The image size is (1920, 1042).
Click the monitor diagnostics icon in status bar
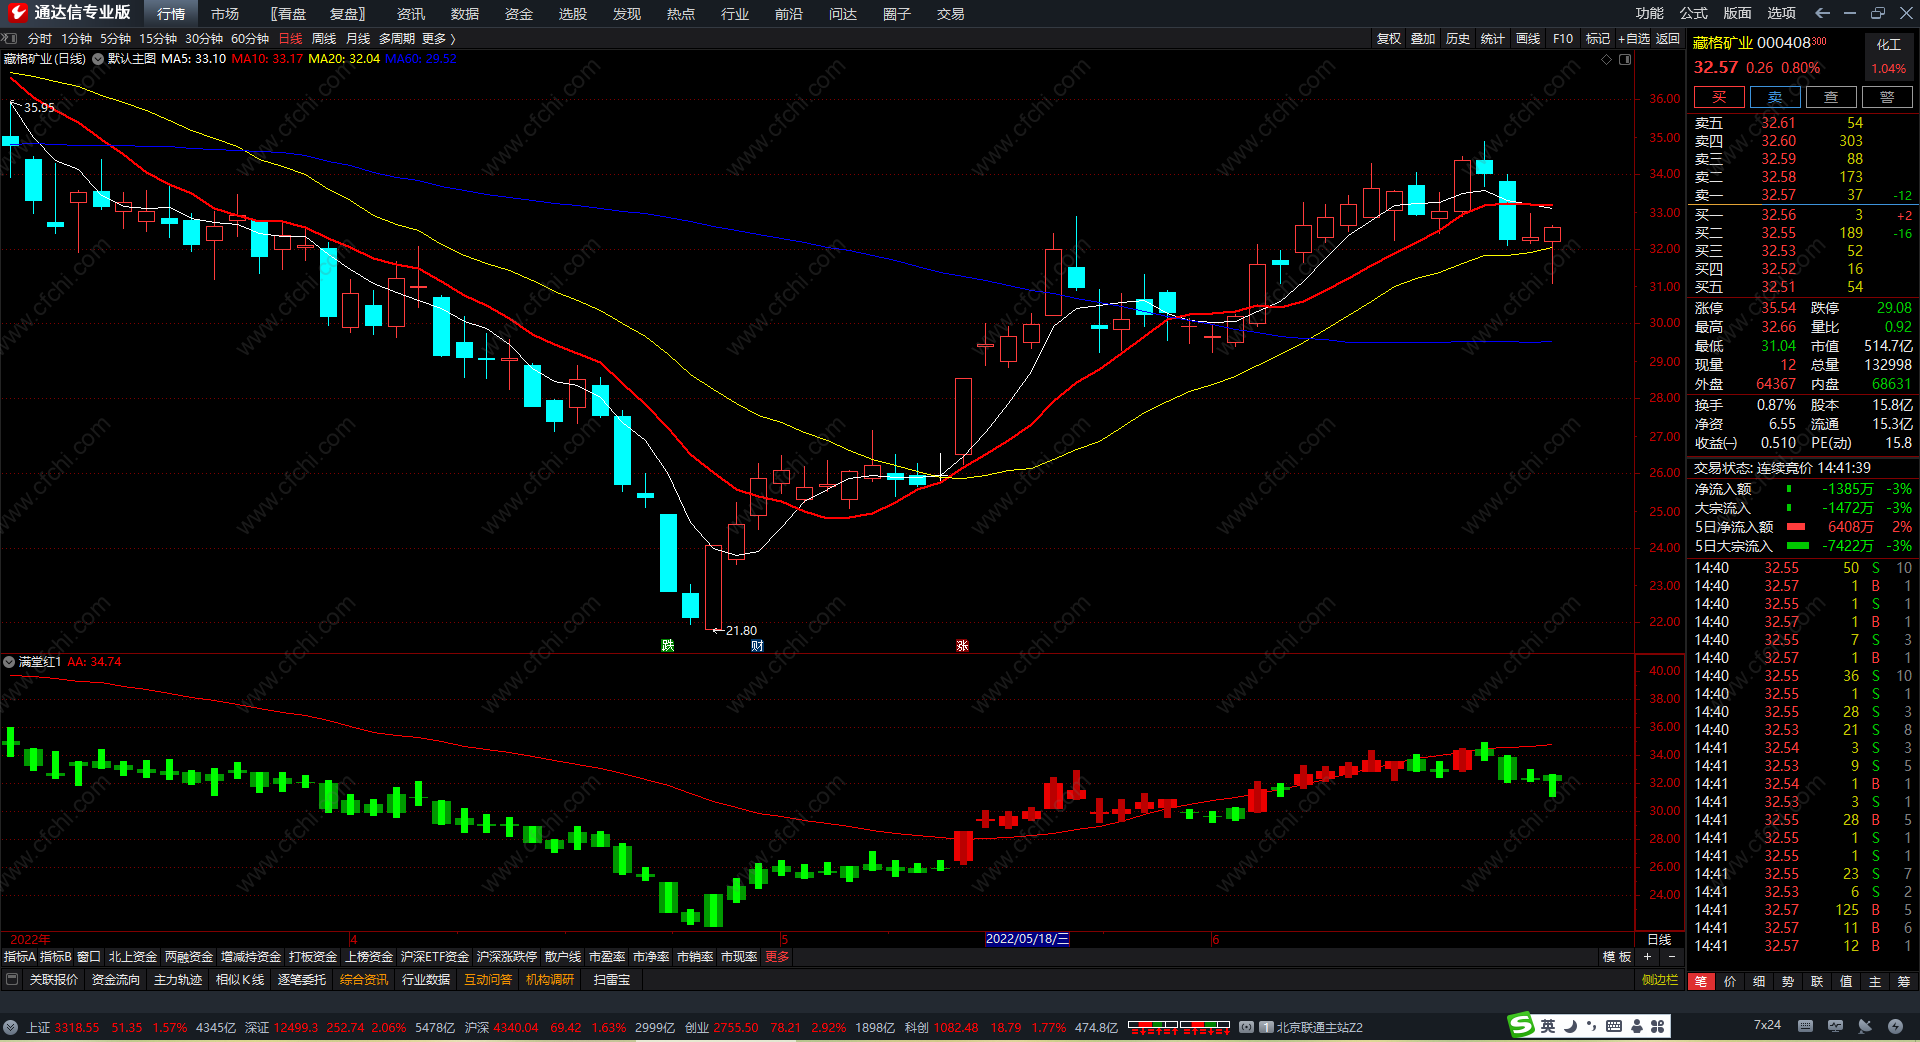point(1835,1026)
